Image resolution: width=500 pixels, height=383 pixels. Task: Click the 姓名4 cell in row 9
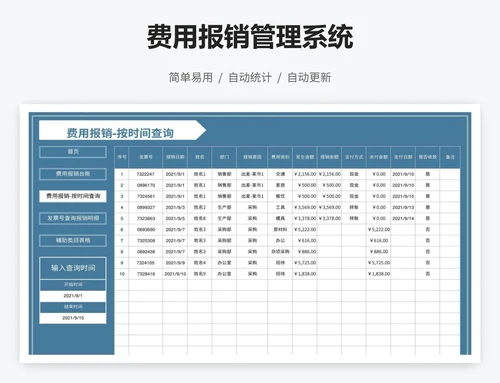click(x=200, y=263)
